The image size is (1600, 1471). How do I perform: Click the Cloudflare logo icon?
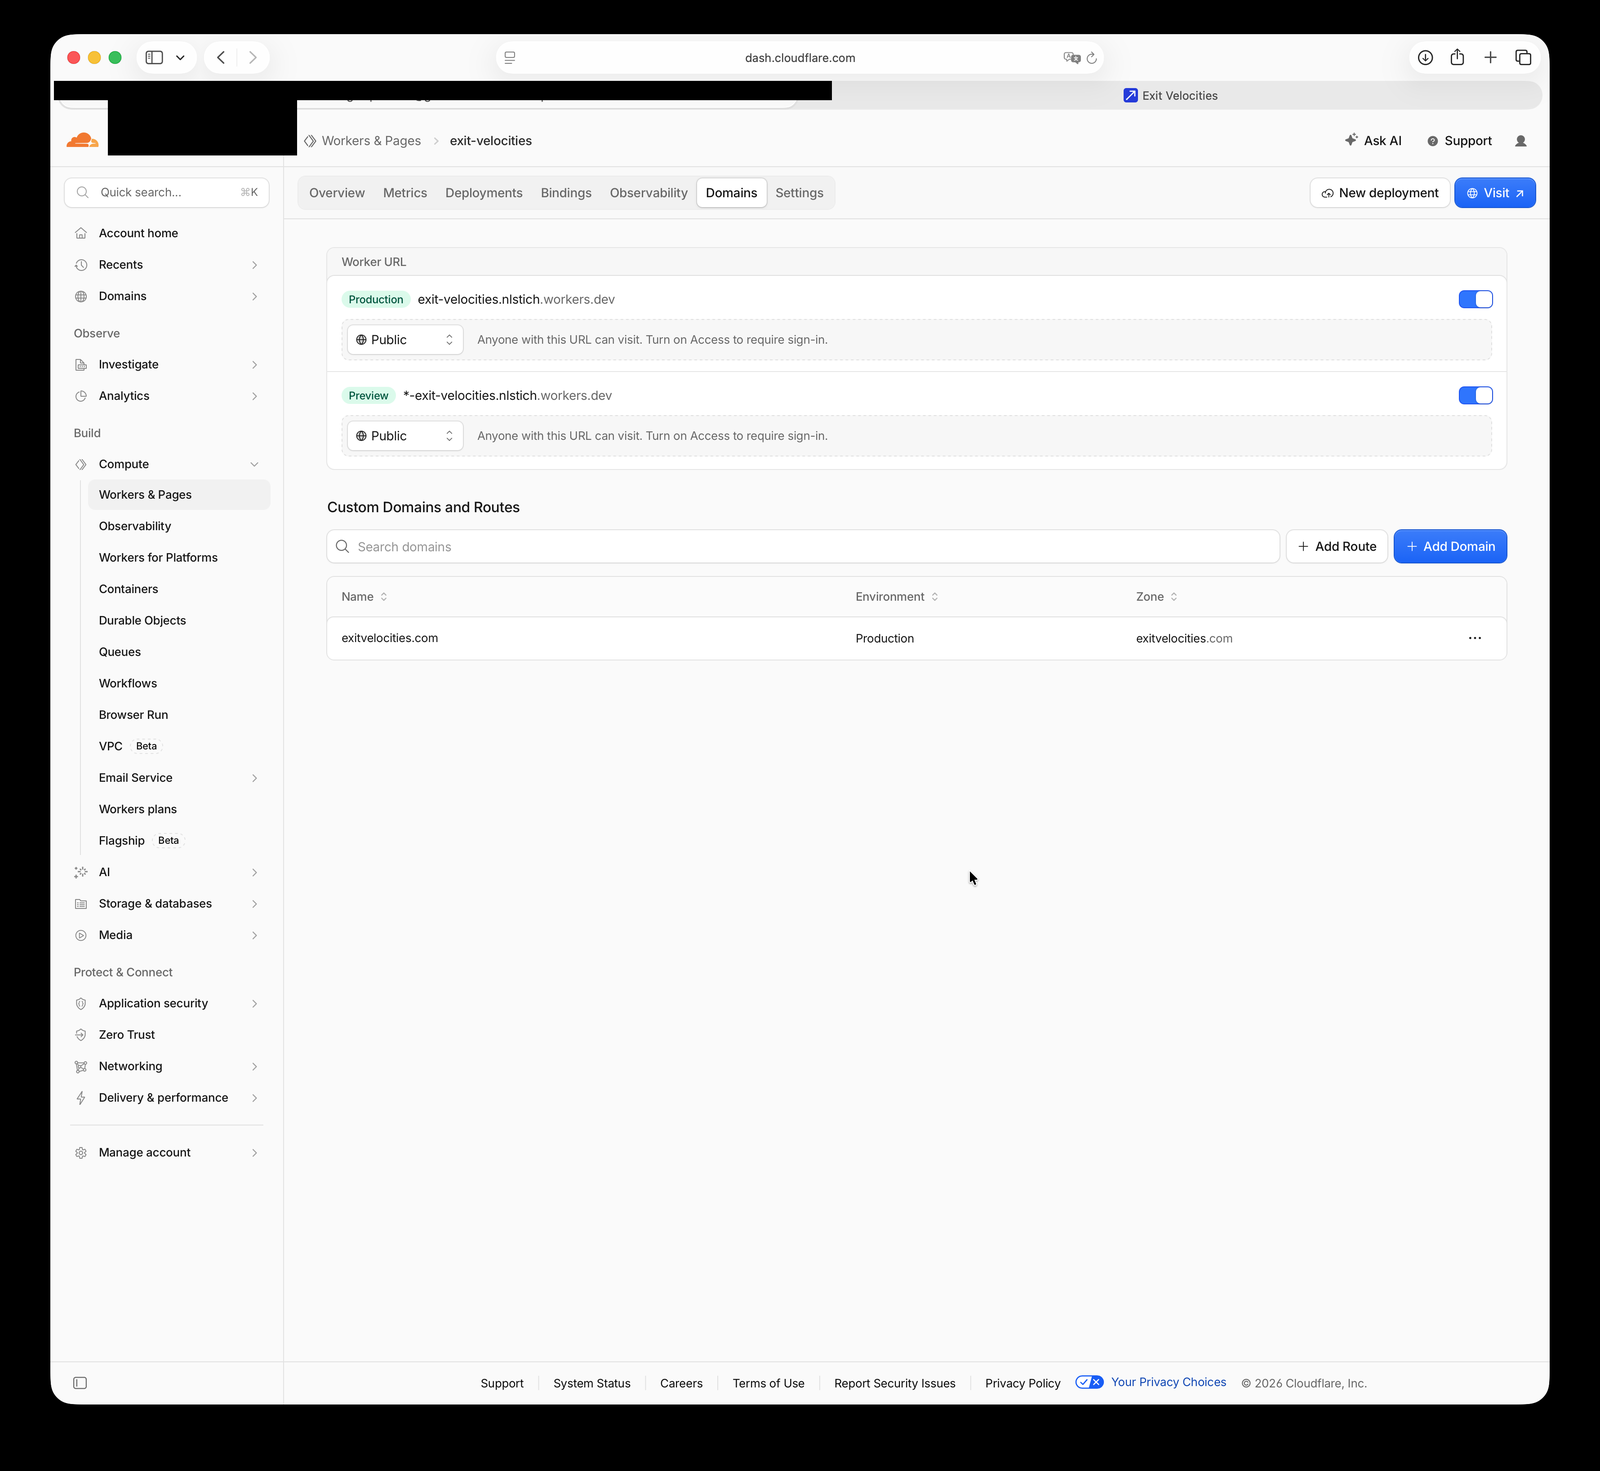82,140
